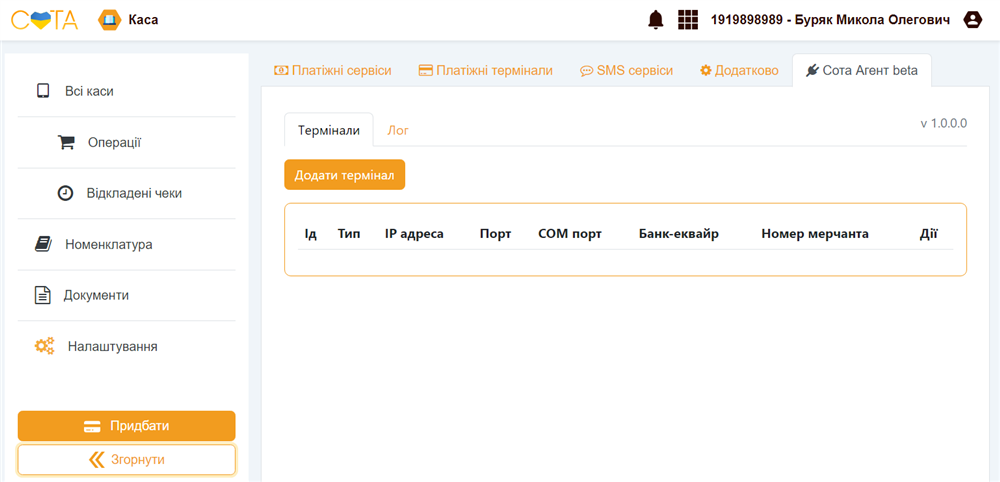Open the apps grid menu
Viewport: 1000px width, 482px height.
tap(688, 20)
